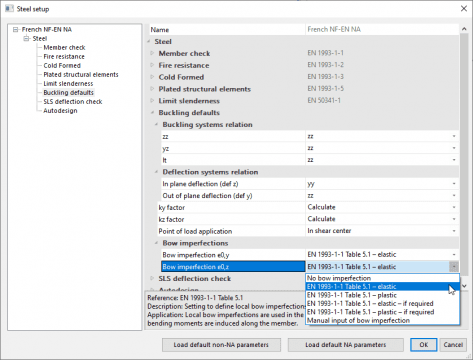Image resolution: width=473 pixels, height=360 pixels.
Task: Collapse the Buckling defaults property group
Action: tap(152, 113)
